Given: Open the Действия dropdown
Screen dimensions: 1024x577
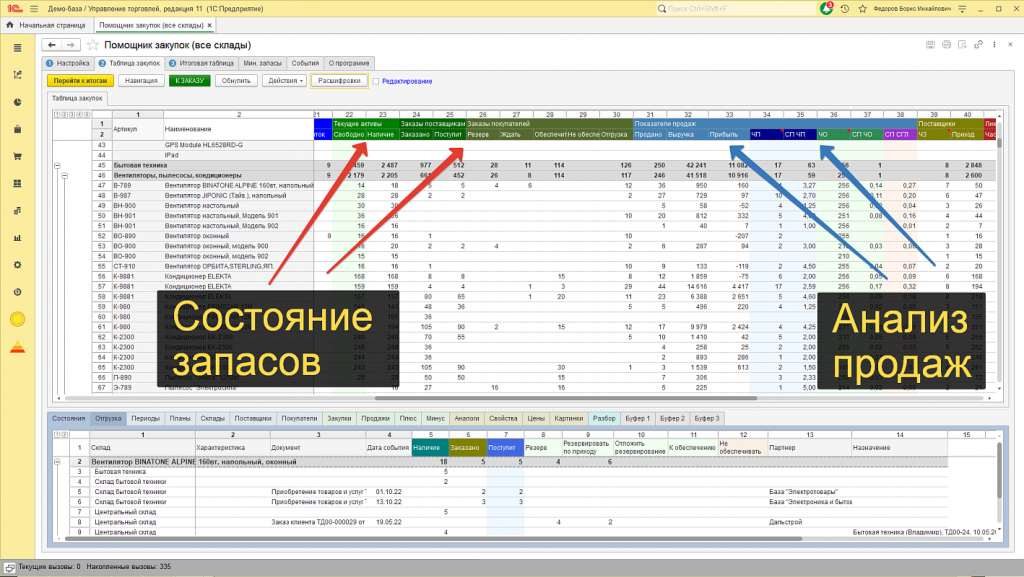Looking at the screenshot, I should [x=285, y=81].
